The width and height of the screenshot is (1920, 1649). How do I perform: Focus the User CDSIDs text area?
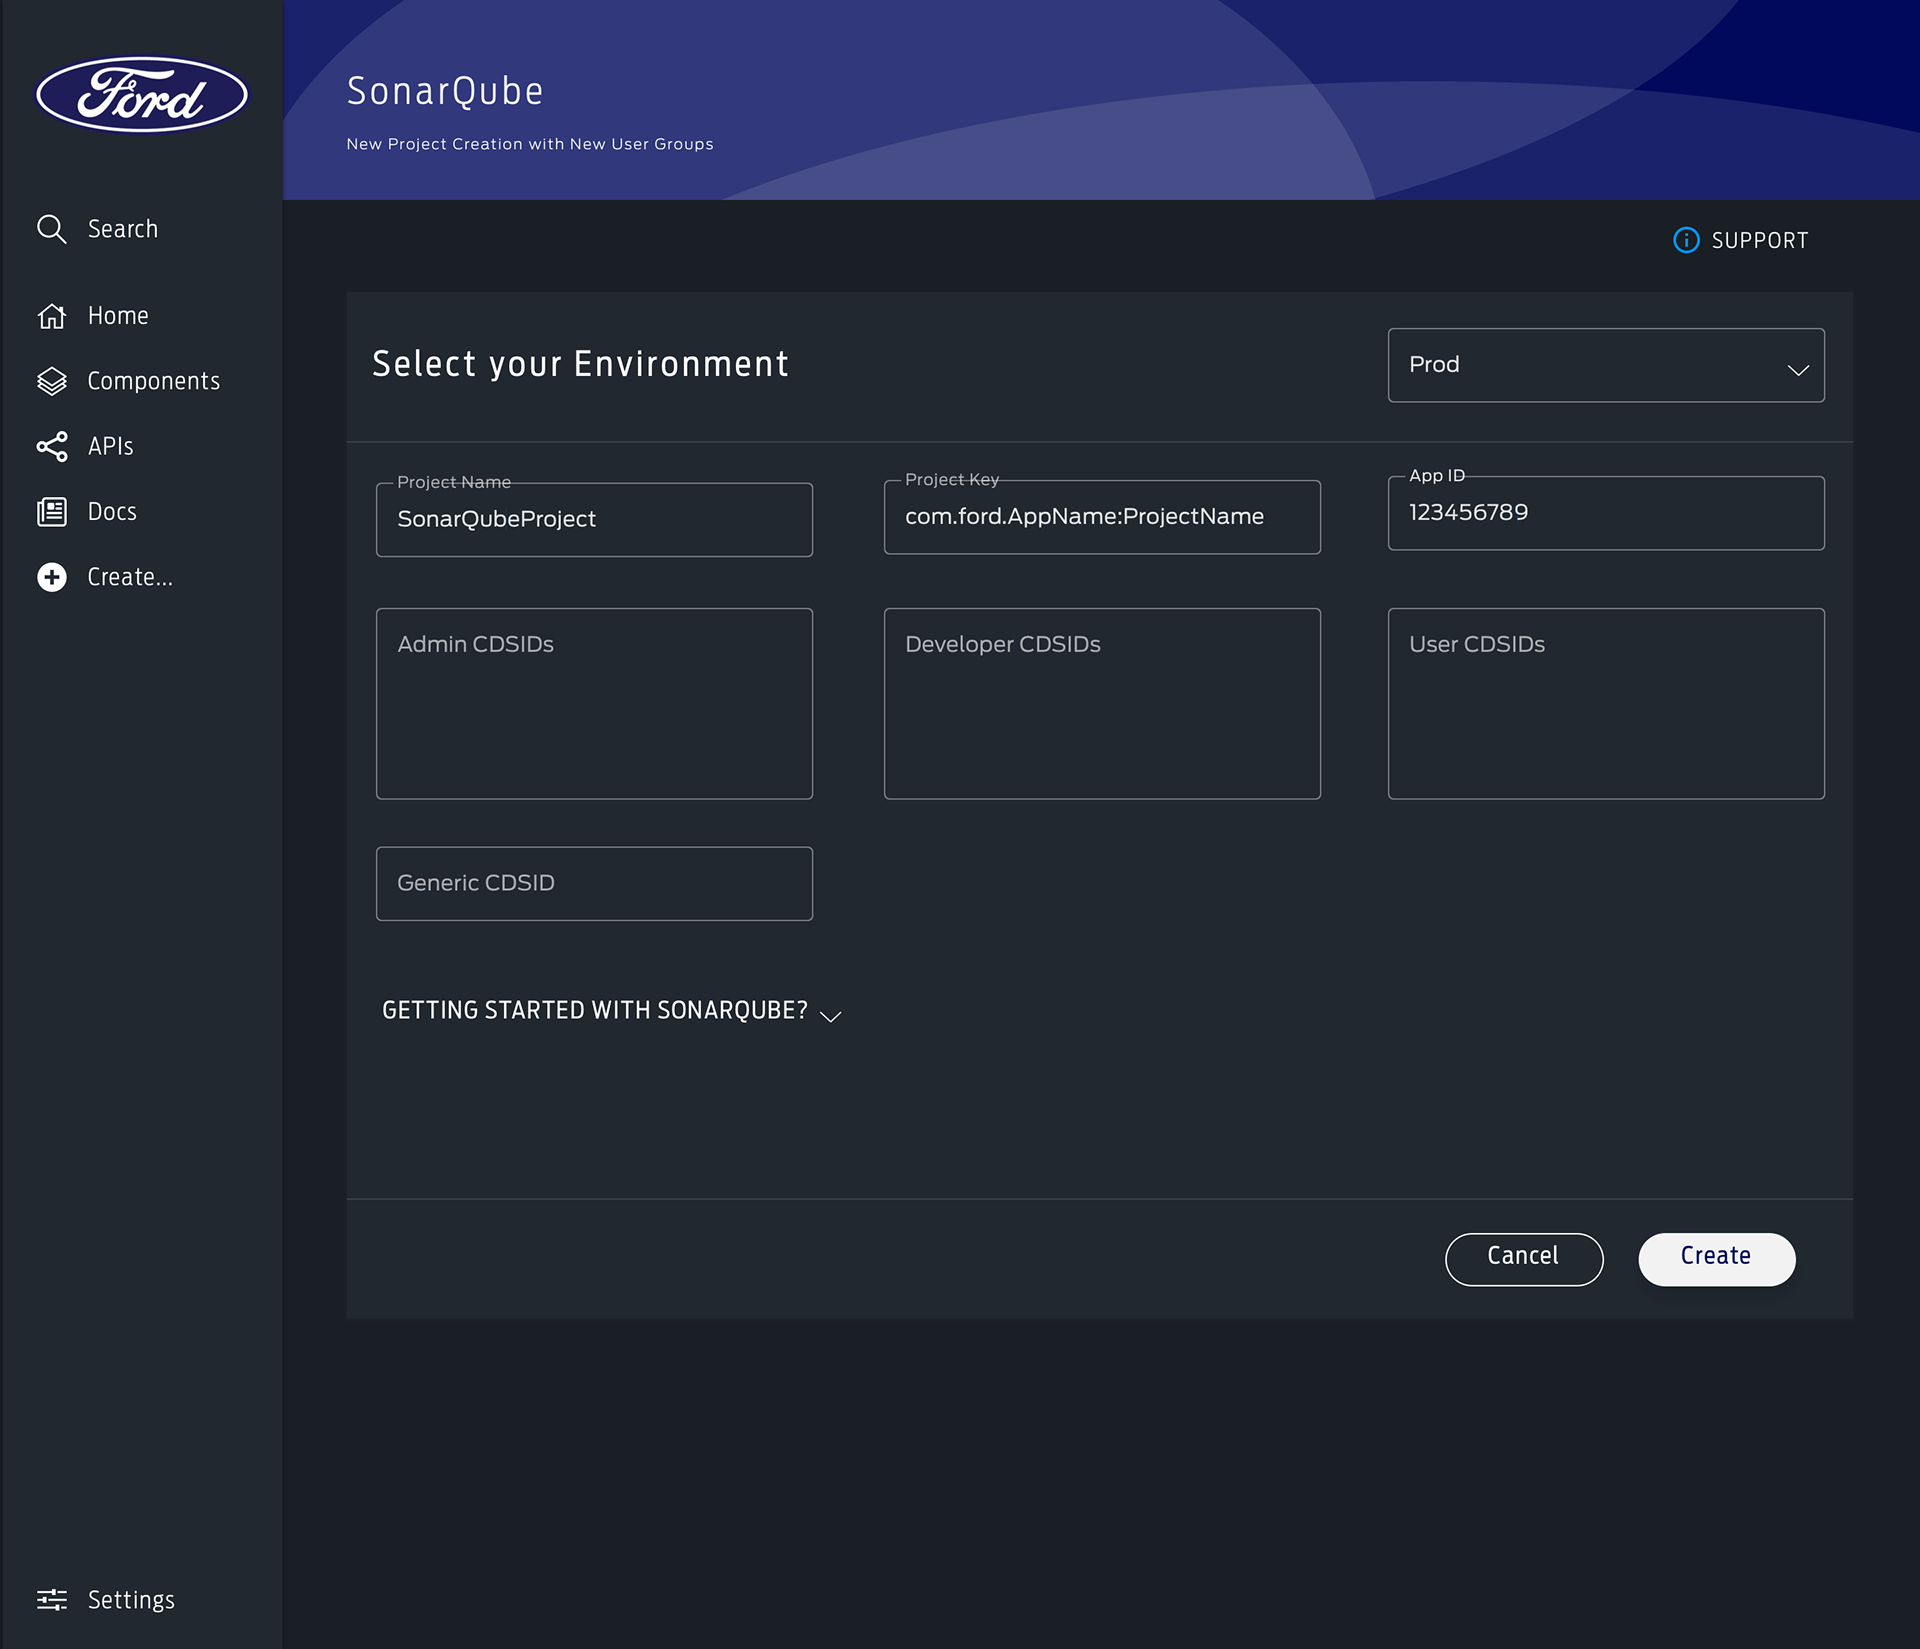point(1606,704)
